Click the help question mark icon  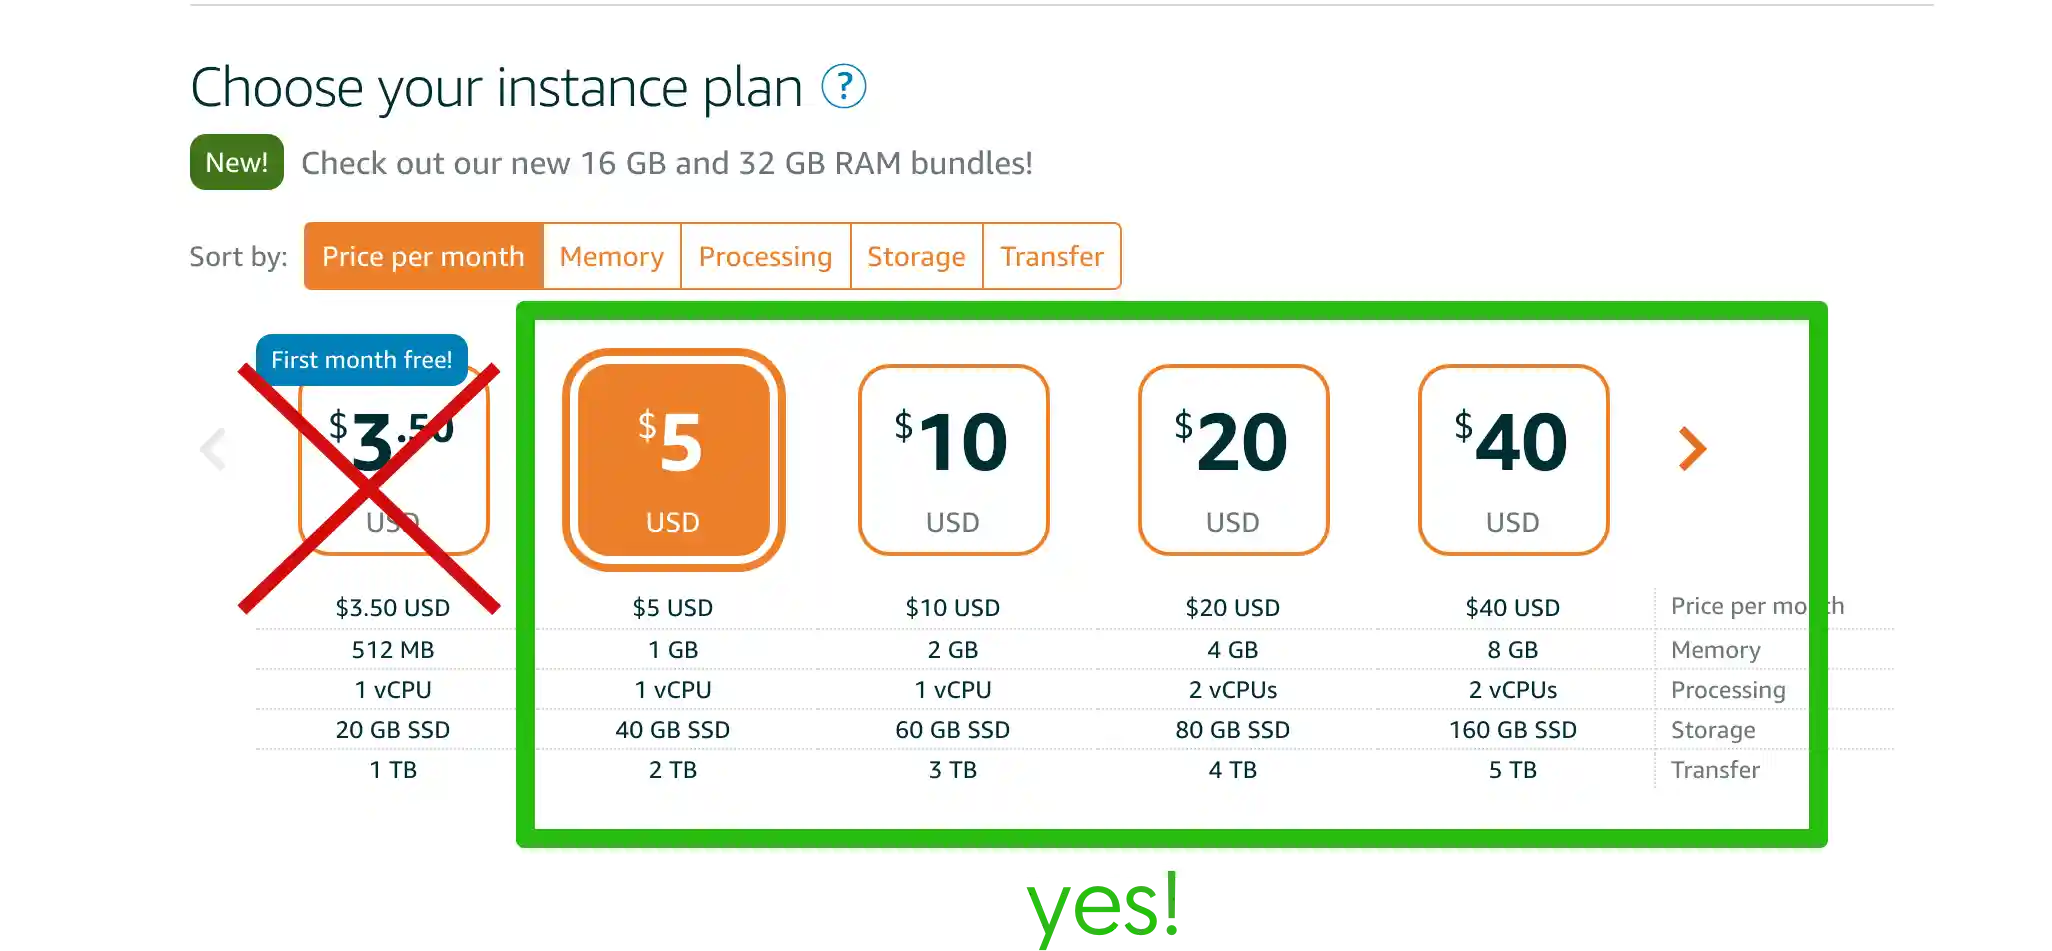coord(843,87)
